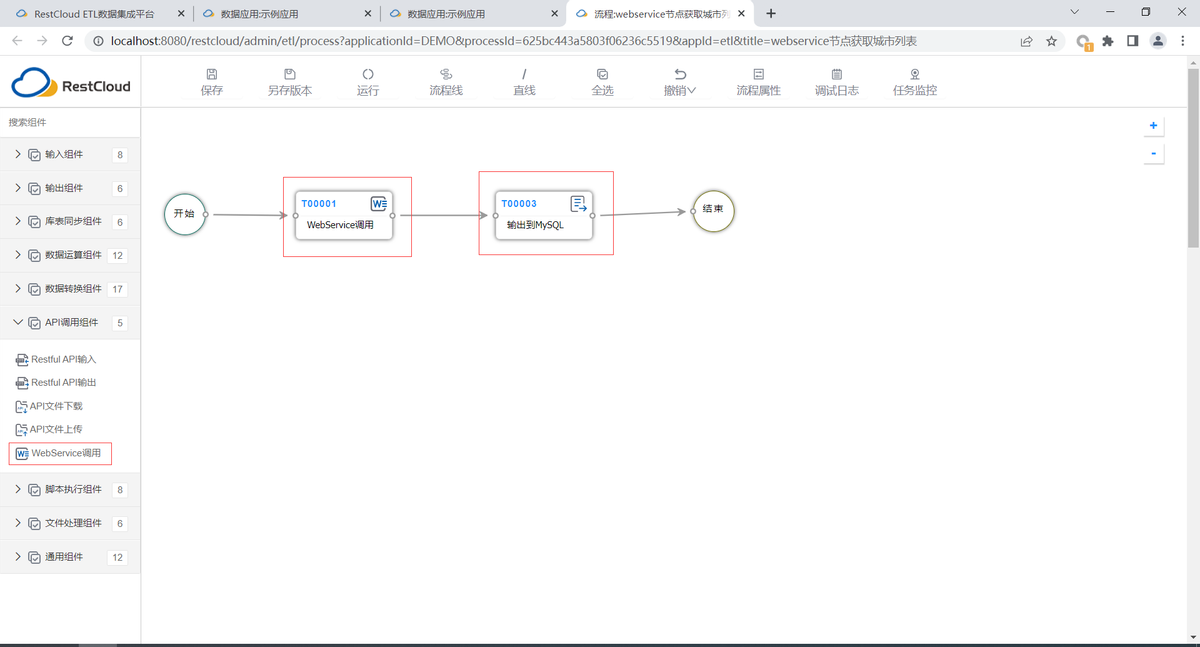
Task: Click the 输入组件 folder icon
Action: pos(35,155)
